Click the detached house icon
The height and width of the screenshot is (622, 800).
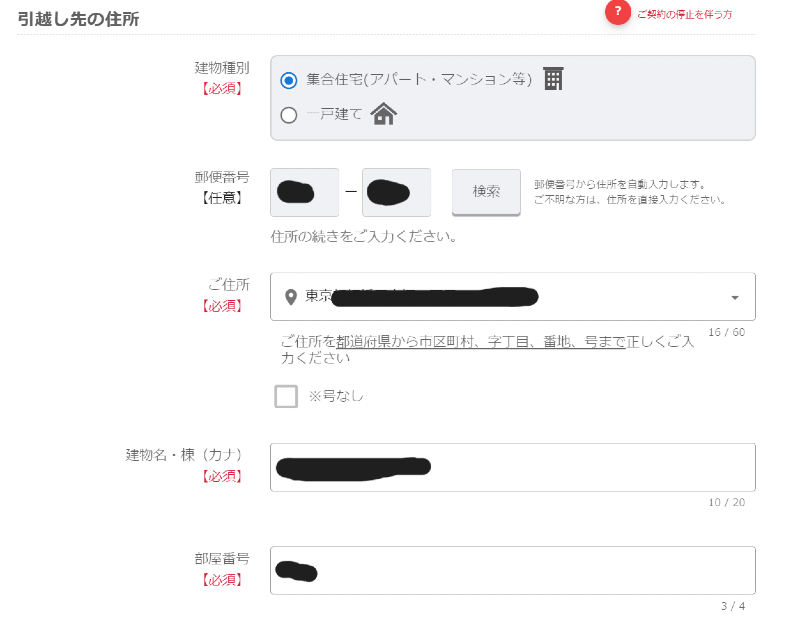pos(384,114)
